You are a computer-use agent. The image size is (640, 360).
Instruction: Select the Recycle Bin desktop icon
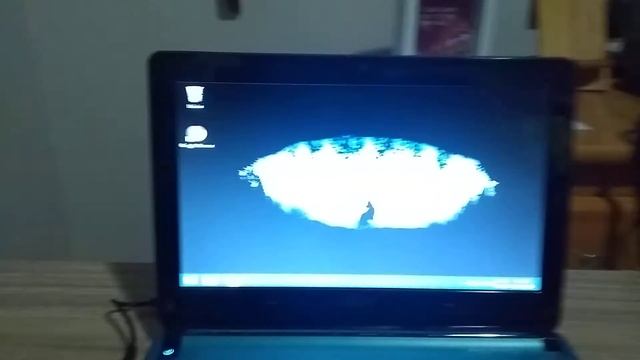pos(195,97)
